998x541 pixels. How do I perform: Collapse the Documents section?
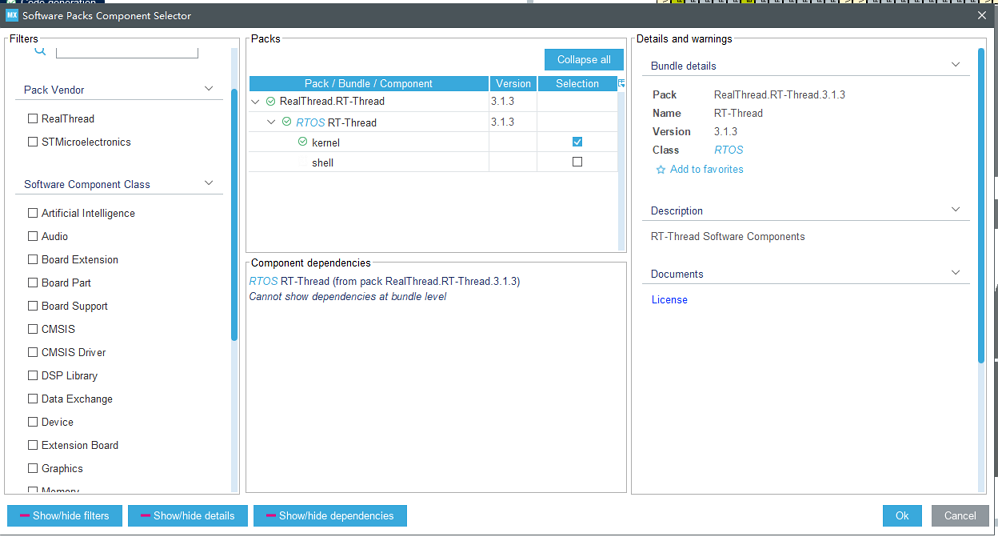(x=955, y=272)
